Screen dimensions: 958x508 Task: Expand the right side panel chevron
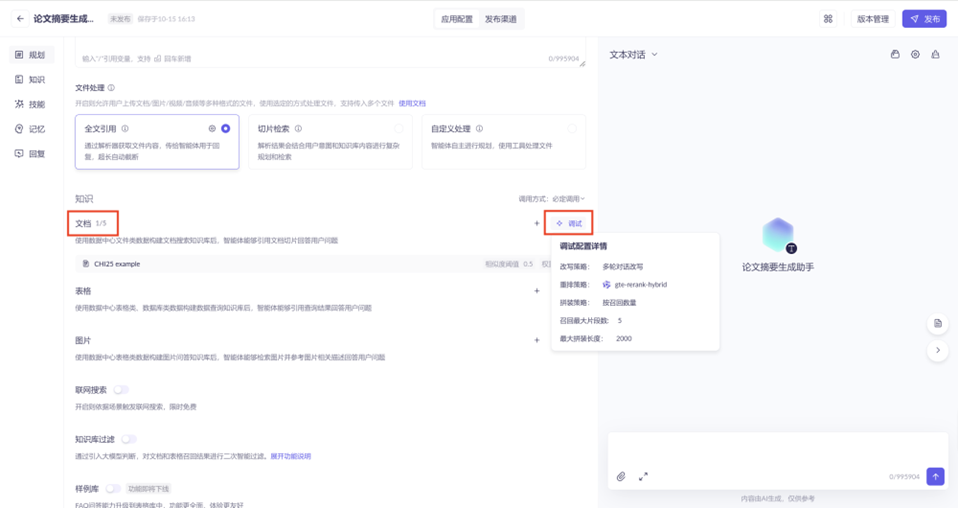(x=938, y=350)
